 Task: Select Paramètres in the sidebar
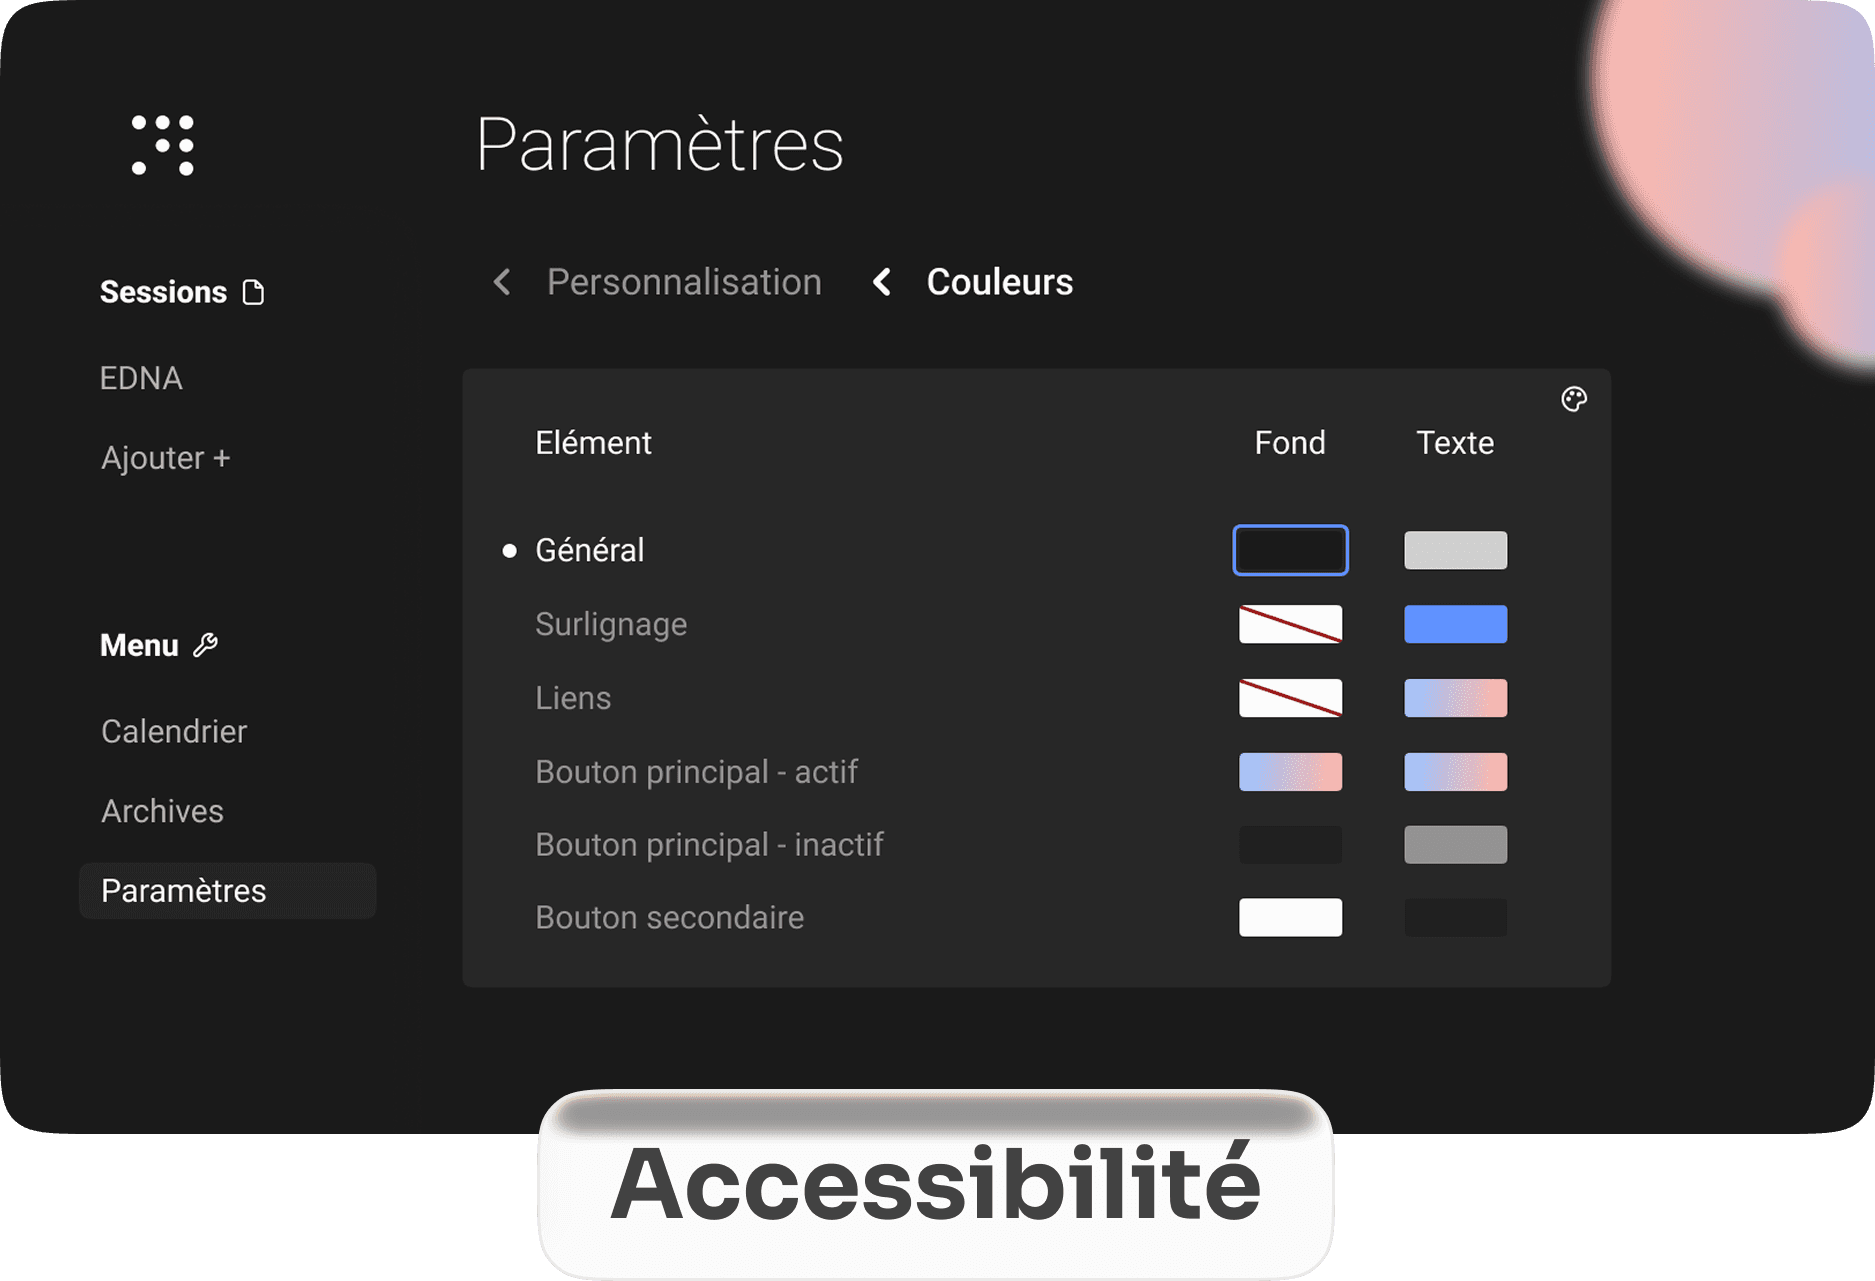pos(184,891)
